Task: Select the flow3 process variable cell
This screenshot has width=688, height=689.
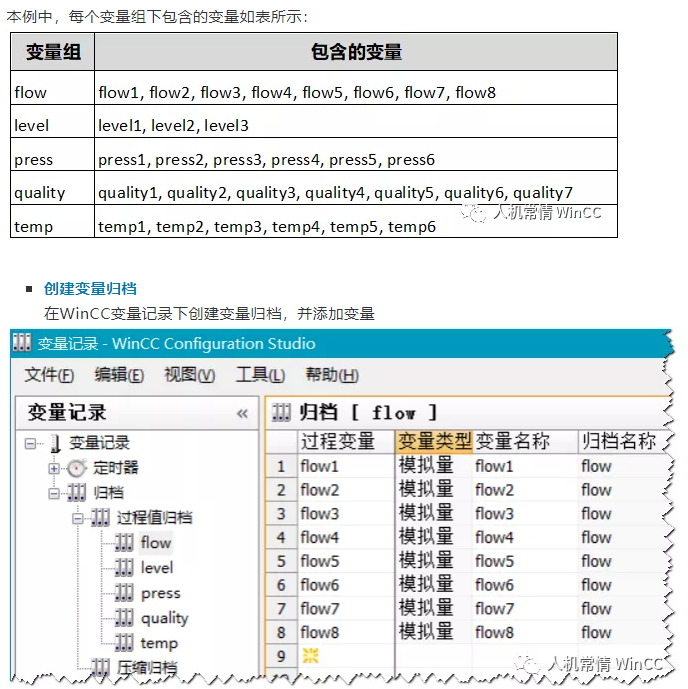Action: coord(344,514)
